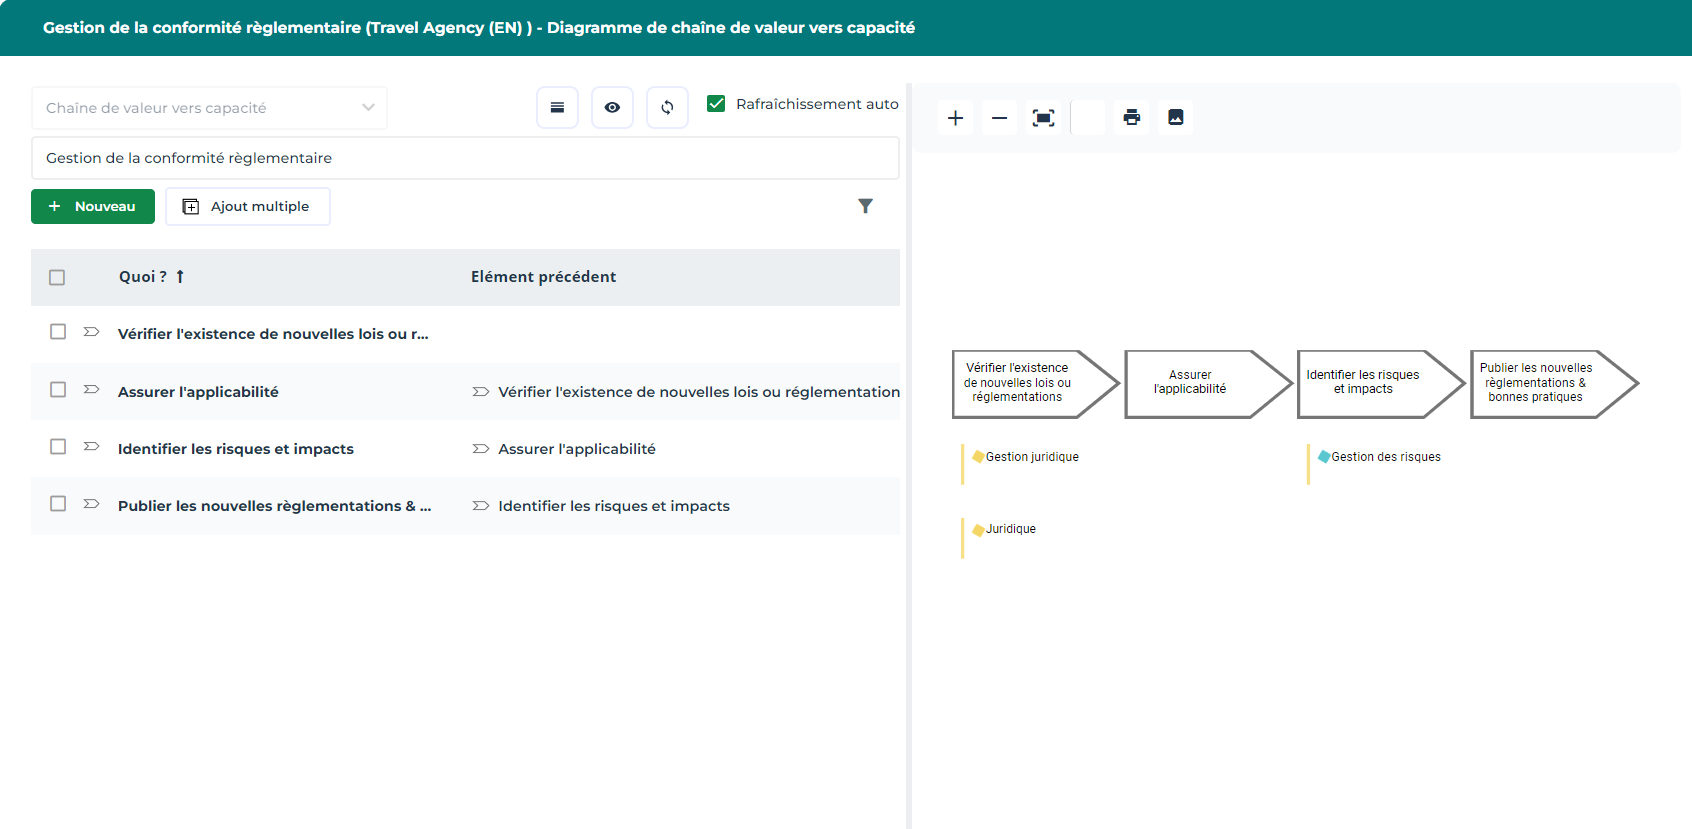Print the value chain diagram
The image size is (1692, 829).
coord(1131,118)
